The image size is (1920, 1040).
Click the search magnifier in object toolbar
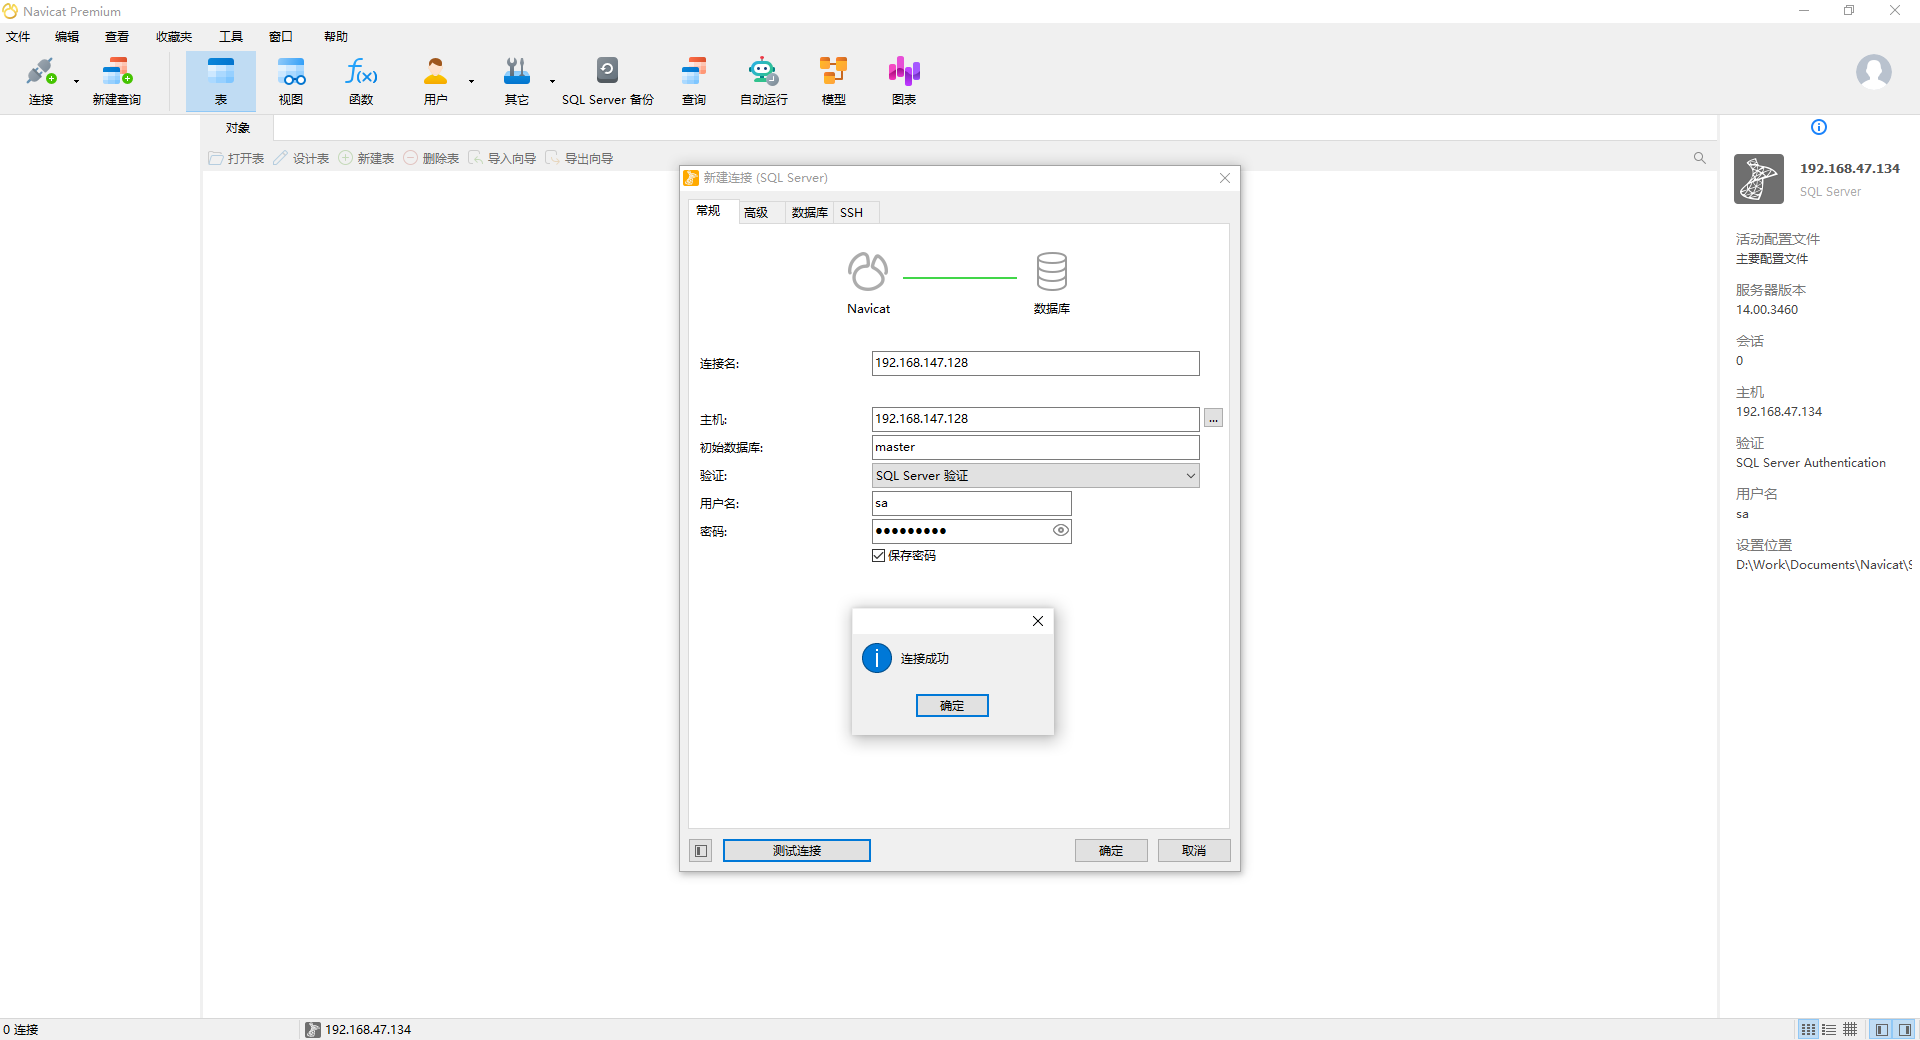pyautogui.click(x=1700, y=158)
